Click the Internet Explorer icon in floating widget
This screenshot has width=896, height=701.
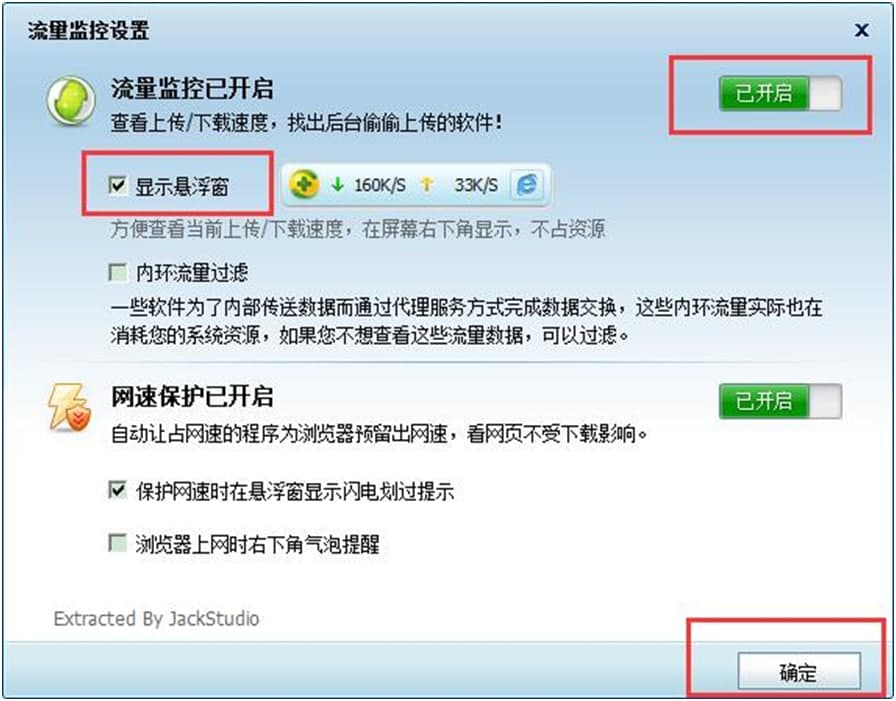pos(527,185)
